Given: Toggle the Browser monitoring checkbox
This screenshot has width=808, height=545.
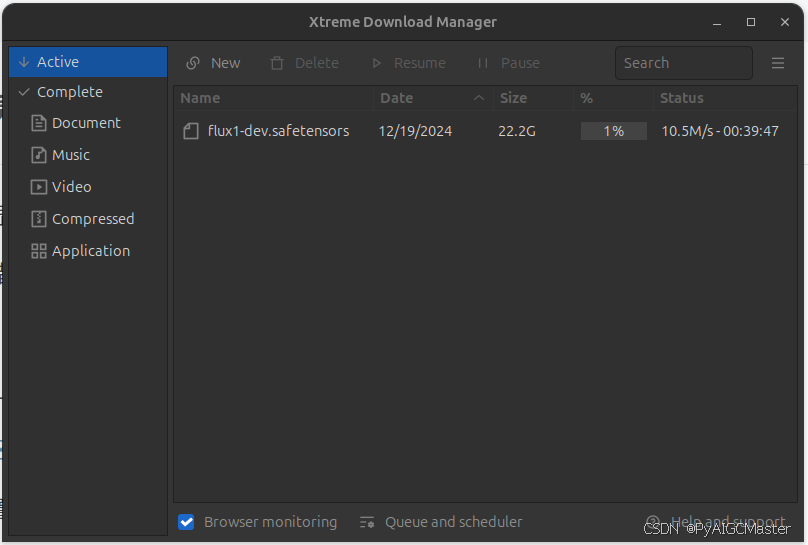Looking at the screenshot, I should click(x=186, y=522).
